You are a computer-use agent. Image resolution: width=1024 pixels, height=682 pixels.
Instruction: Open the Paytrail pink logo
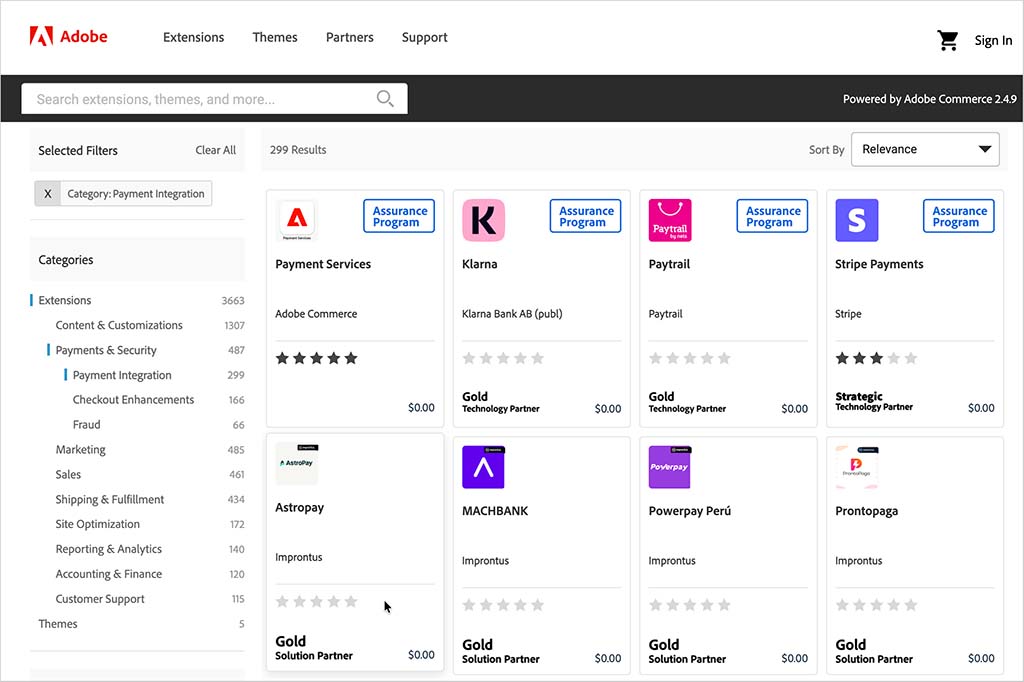pos(670,220)
